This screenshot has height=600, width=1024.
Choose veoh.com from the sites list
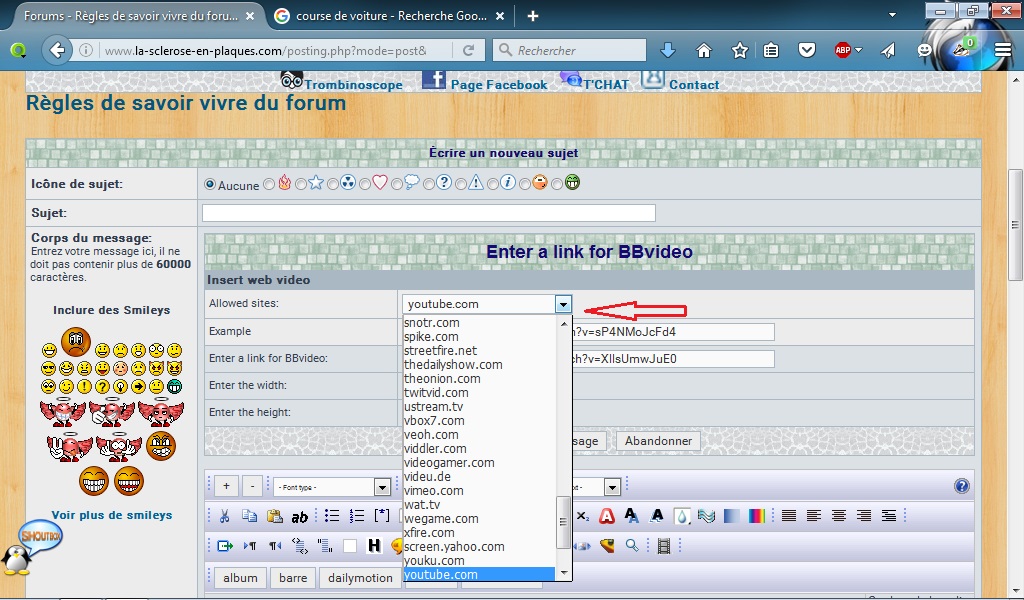click(479, 435)
